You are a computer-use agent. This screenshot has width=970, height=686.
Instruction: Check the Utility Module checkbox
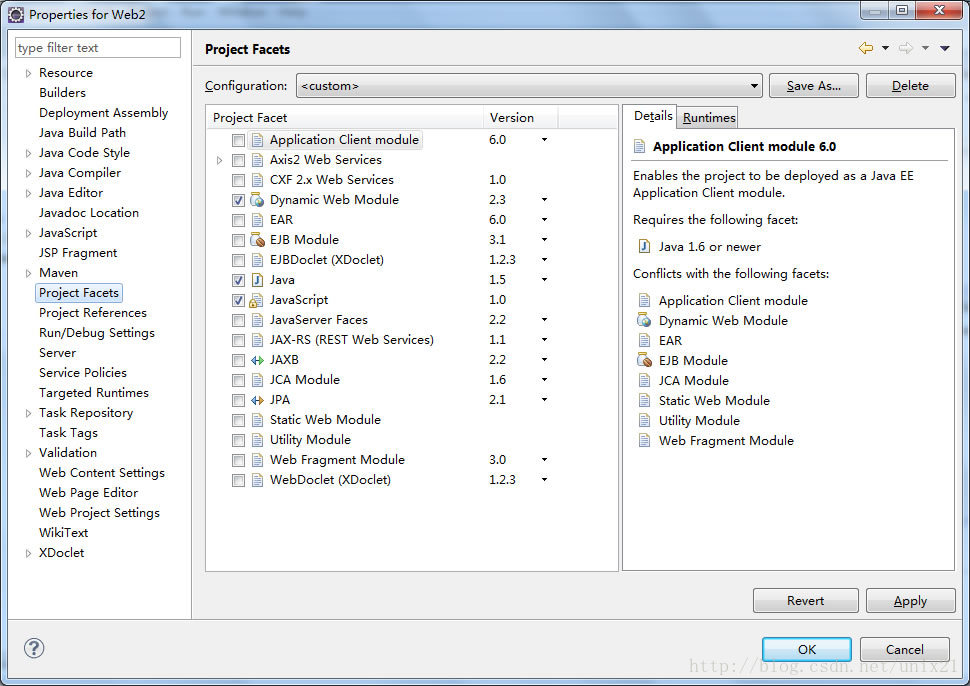(238, 440)
